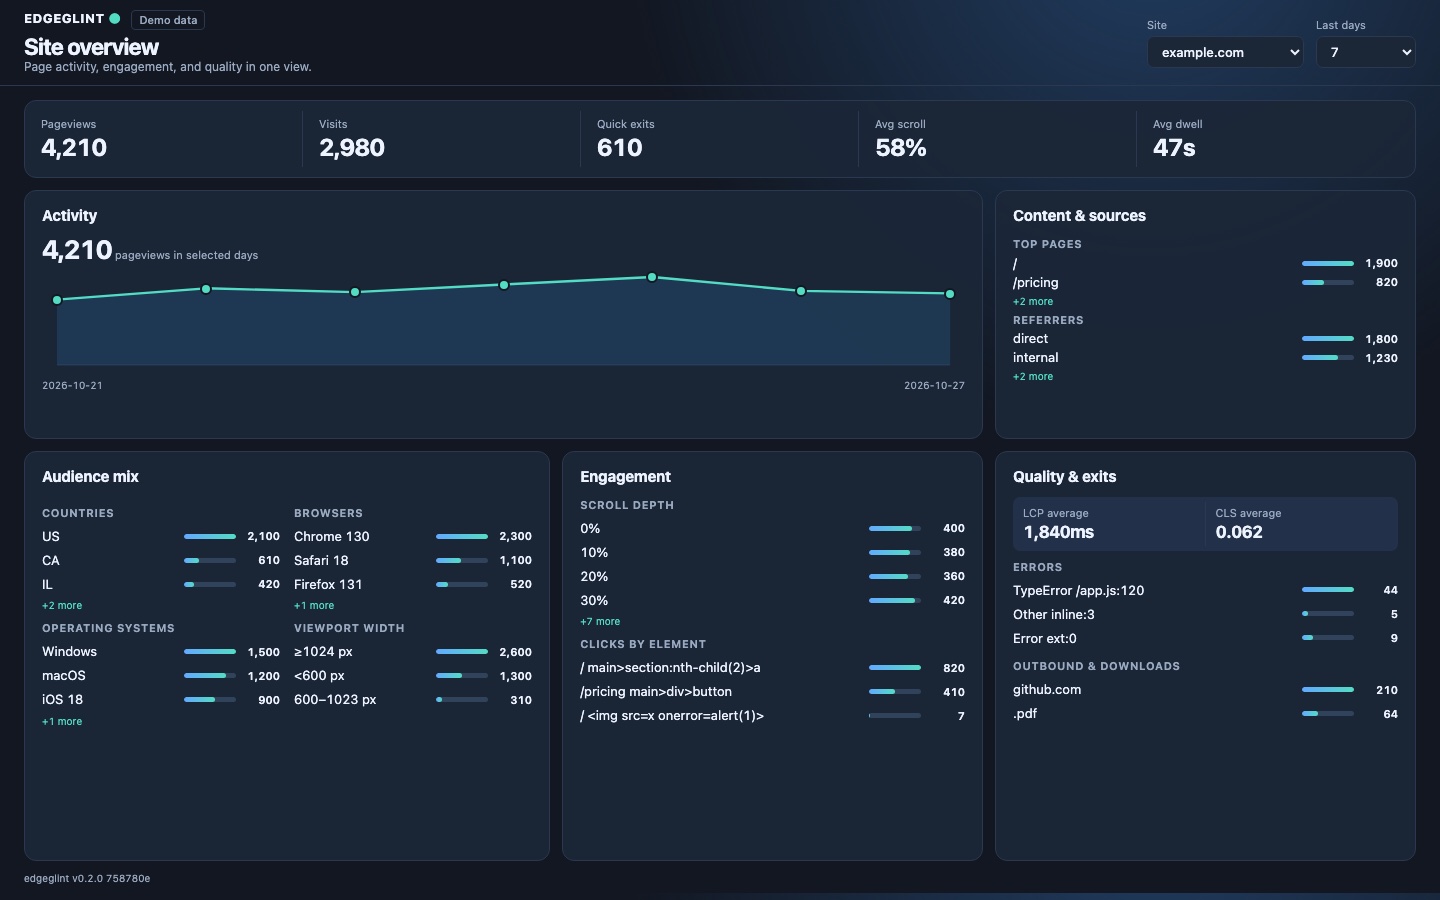
Task: Click the edgeglint v0.2.0 version footer
Action: 87,878
